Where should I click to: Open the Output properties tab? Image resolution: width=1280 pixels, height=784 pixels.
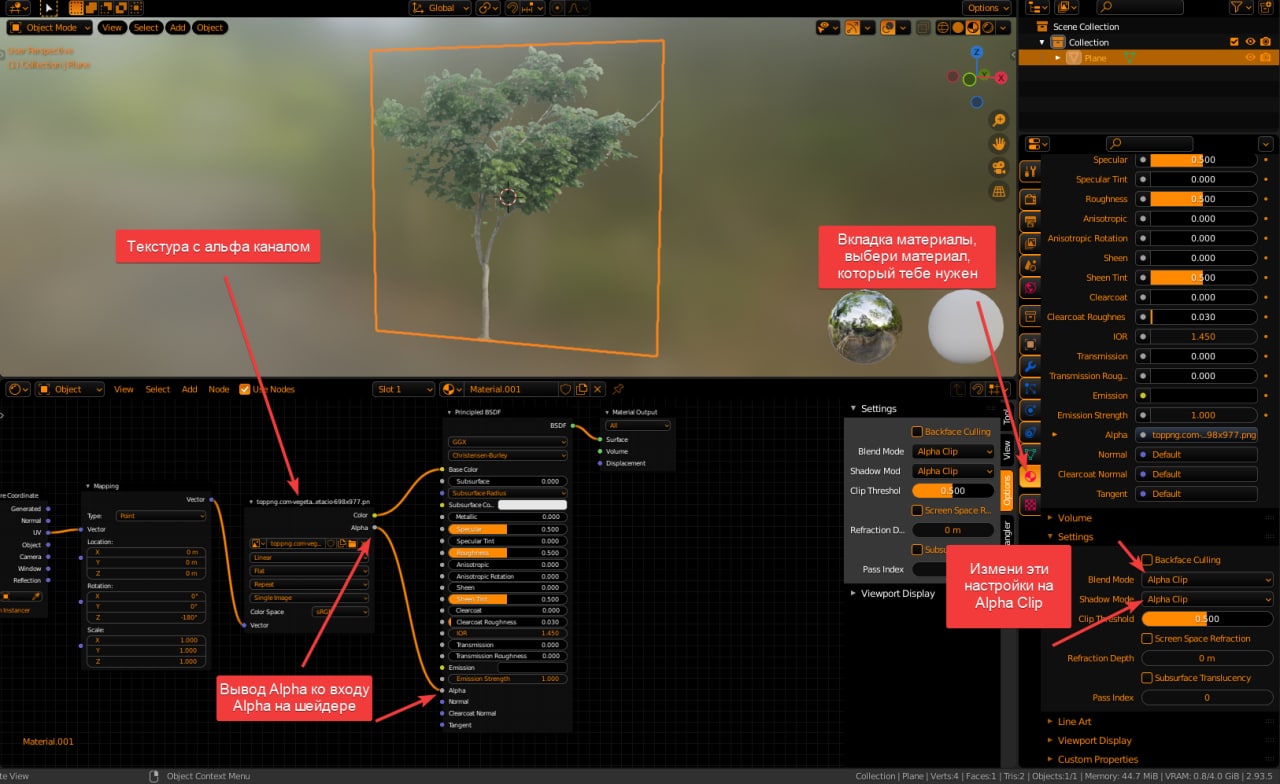[1030, 221]
